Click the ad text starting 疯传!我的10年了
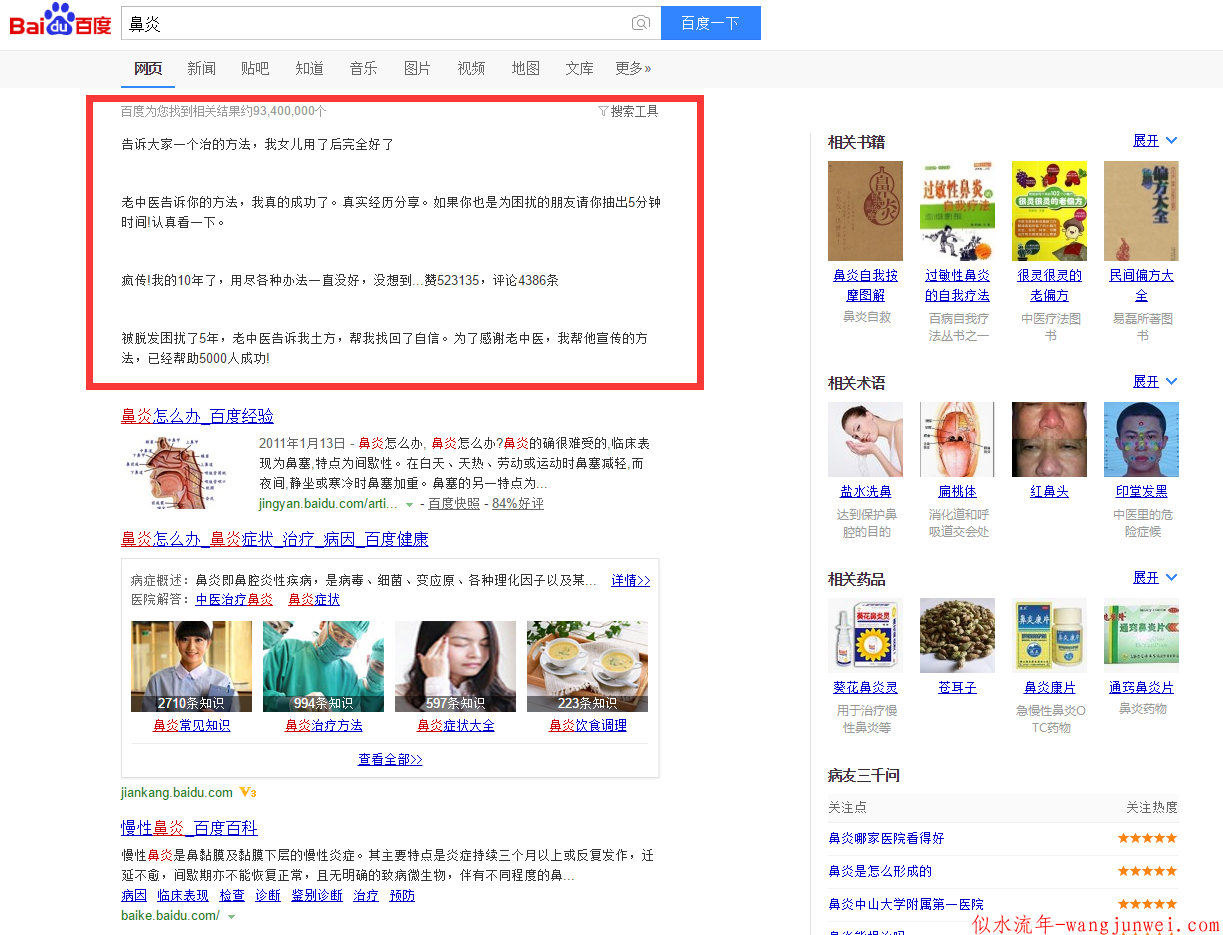 coord(340,280)
